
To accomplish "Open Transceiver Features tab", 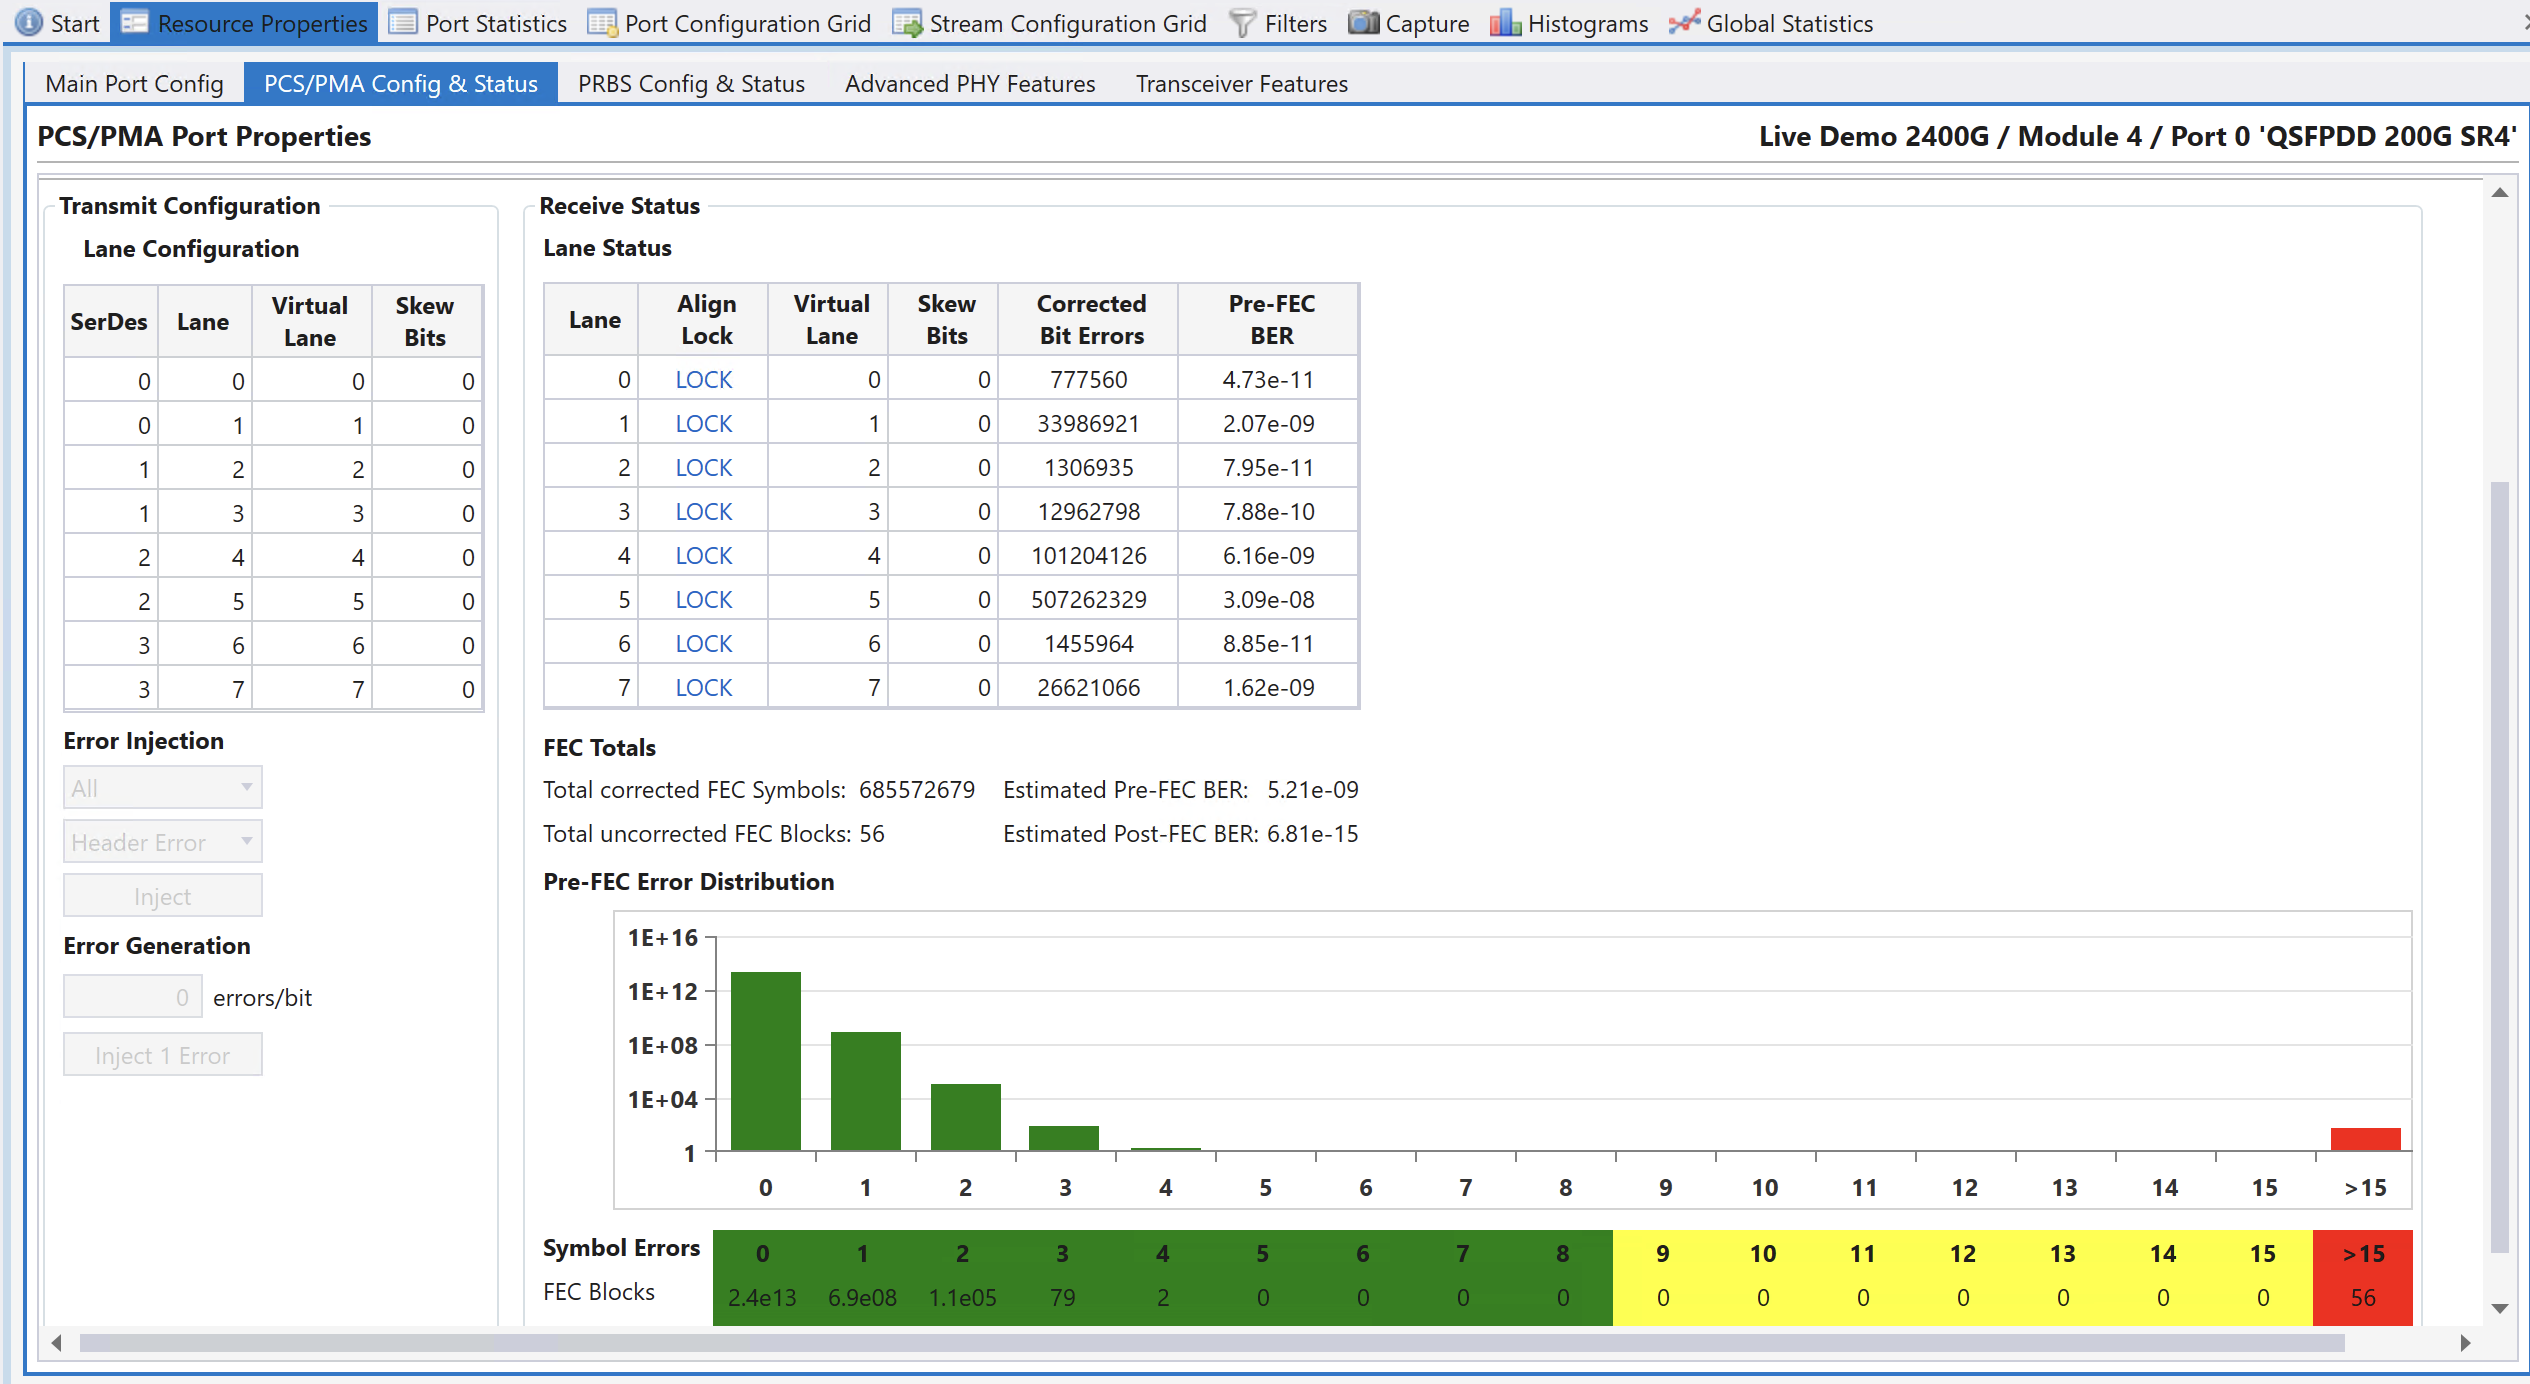I will coord(1241,83).
